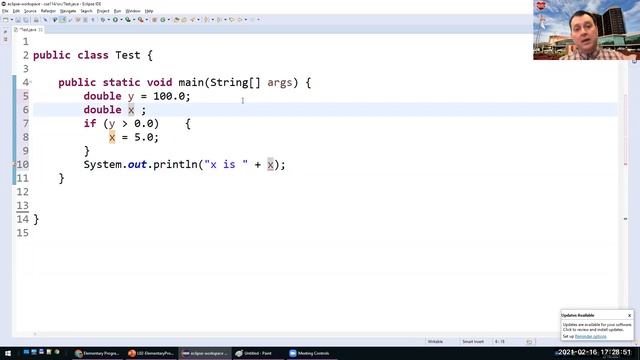Toggle Mark Occurrences highlighted toolbar button
Image resolution: width=640 pixels, height=360 pixels.
pyautogui.click(x=62, y=20)
